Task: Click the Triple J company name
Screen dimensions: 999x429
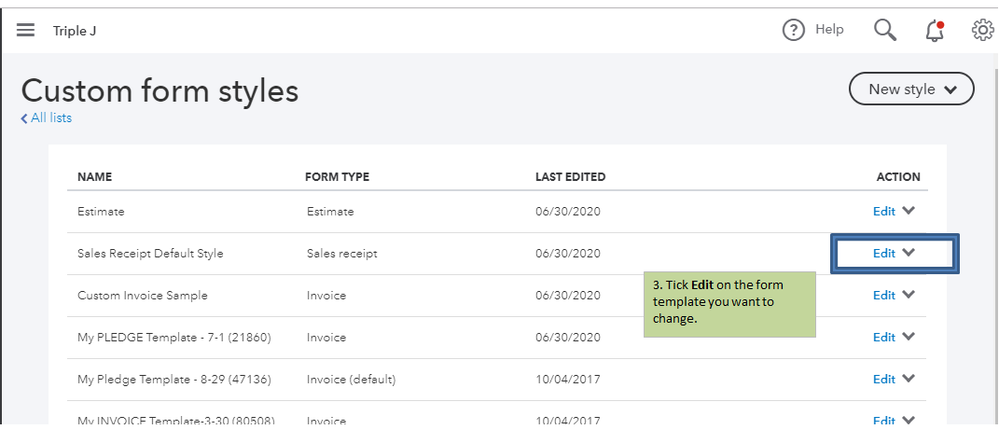Action: (x=74, y=31)
